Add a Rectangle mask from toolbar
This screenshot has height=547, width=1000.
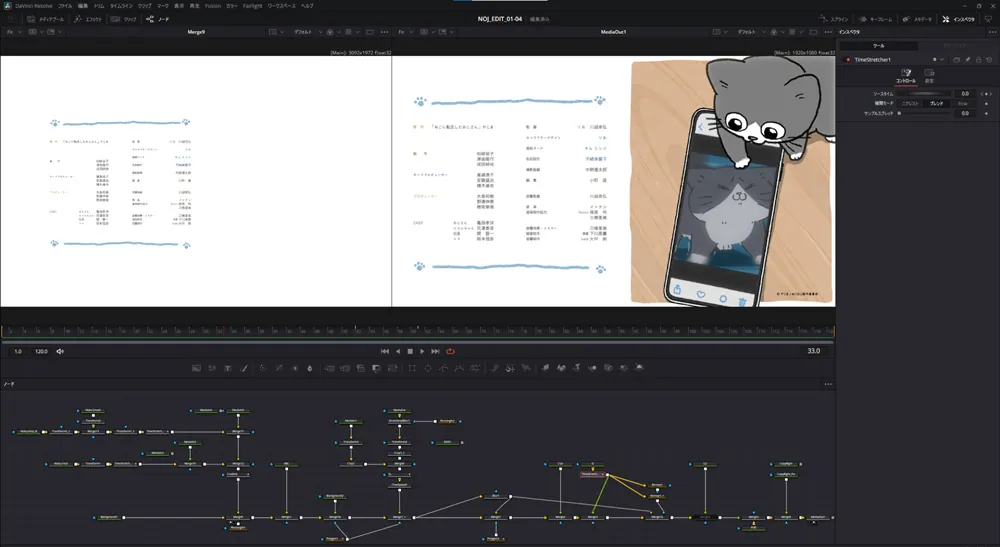tap(412, 368)
